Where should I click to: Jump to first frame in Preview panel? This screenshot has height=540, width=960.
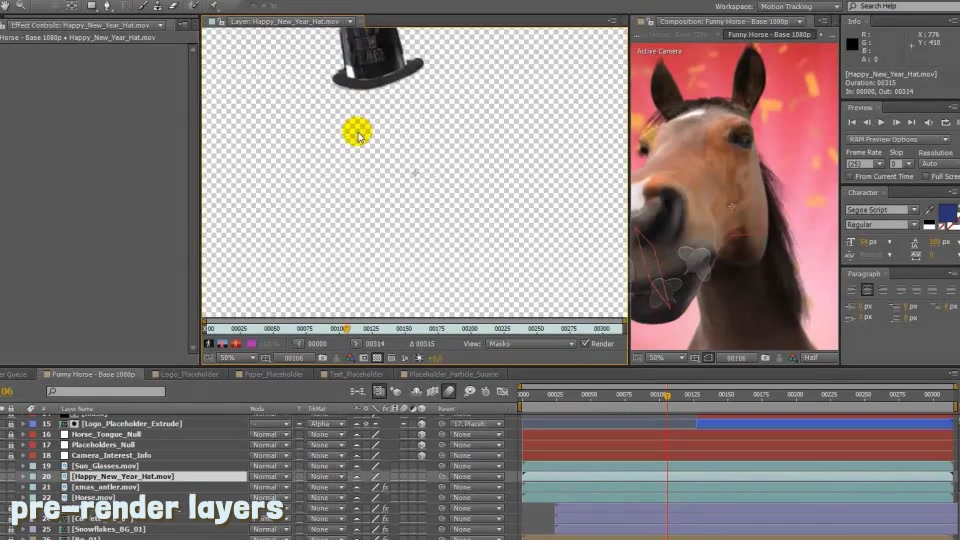[852, 122]
